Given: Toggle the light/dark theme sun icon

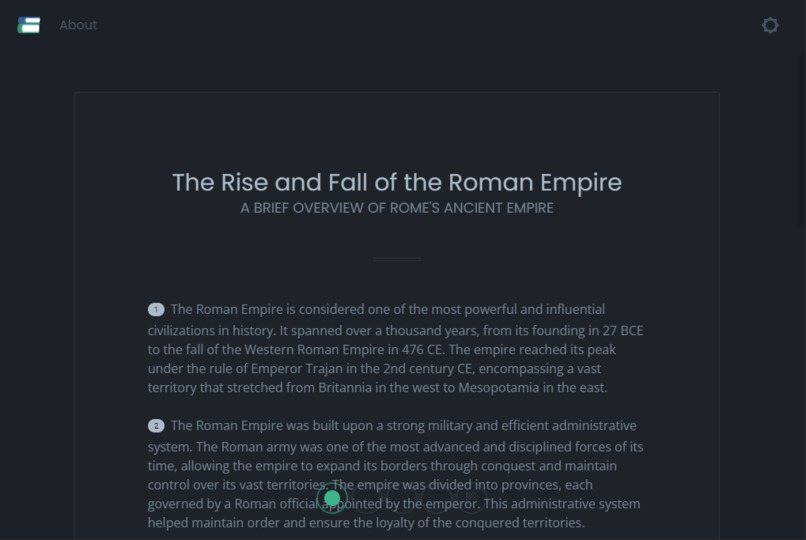Looking at the screenshot, I should pyautogui.click(x=770, y=25).
